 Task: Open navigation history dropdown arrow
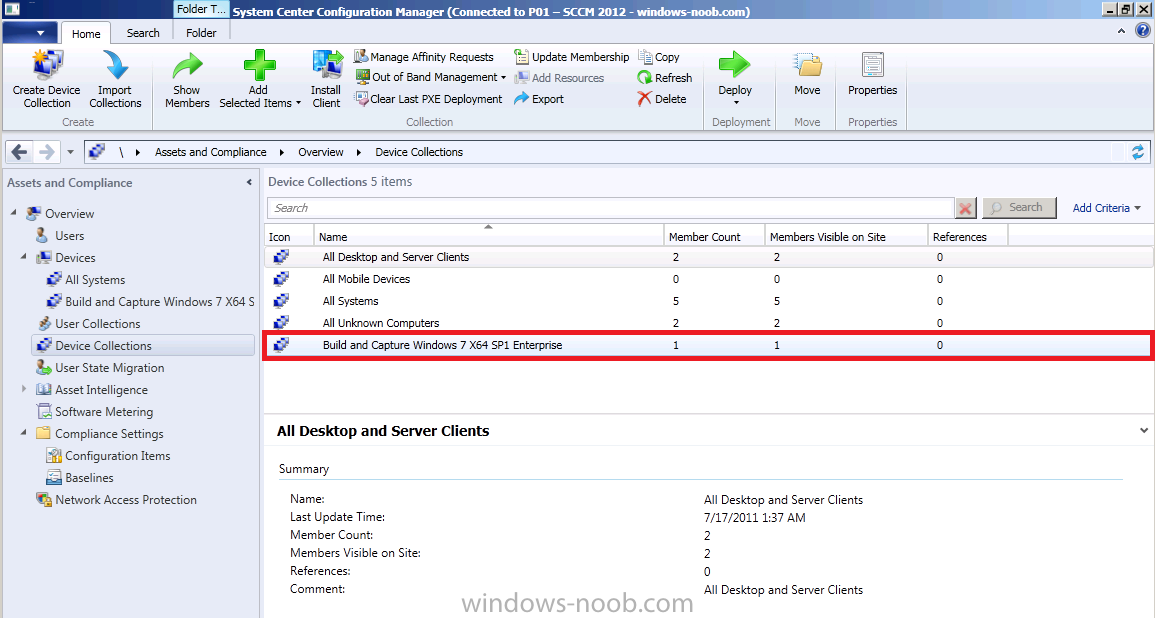70,152
